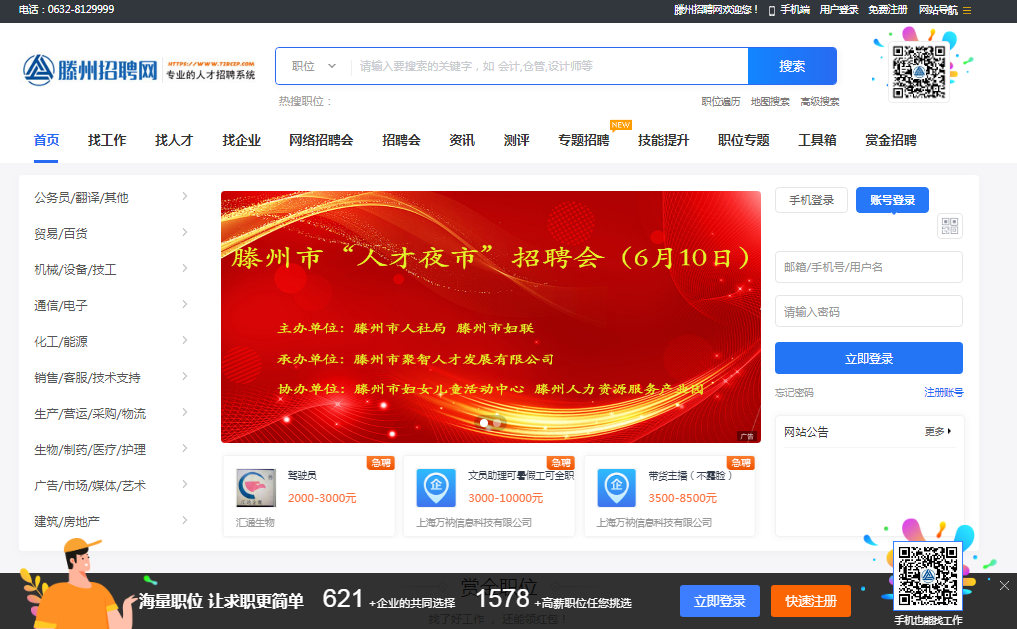Open the 注册账号 link

pyautogui.click(x=944, y=392)
